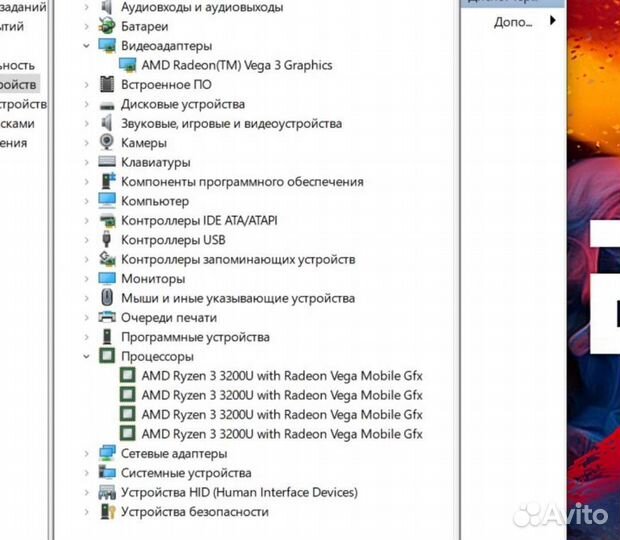The width and height of the screenshot is (620, 540).
Task: Click the AMD Radeon Vega 3 Graphics icon
Action: [127, 65]
